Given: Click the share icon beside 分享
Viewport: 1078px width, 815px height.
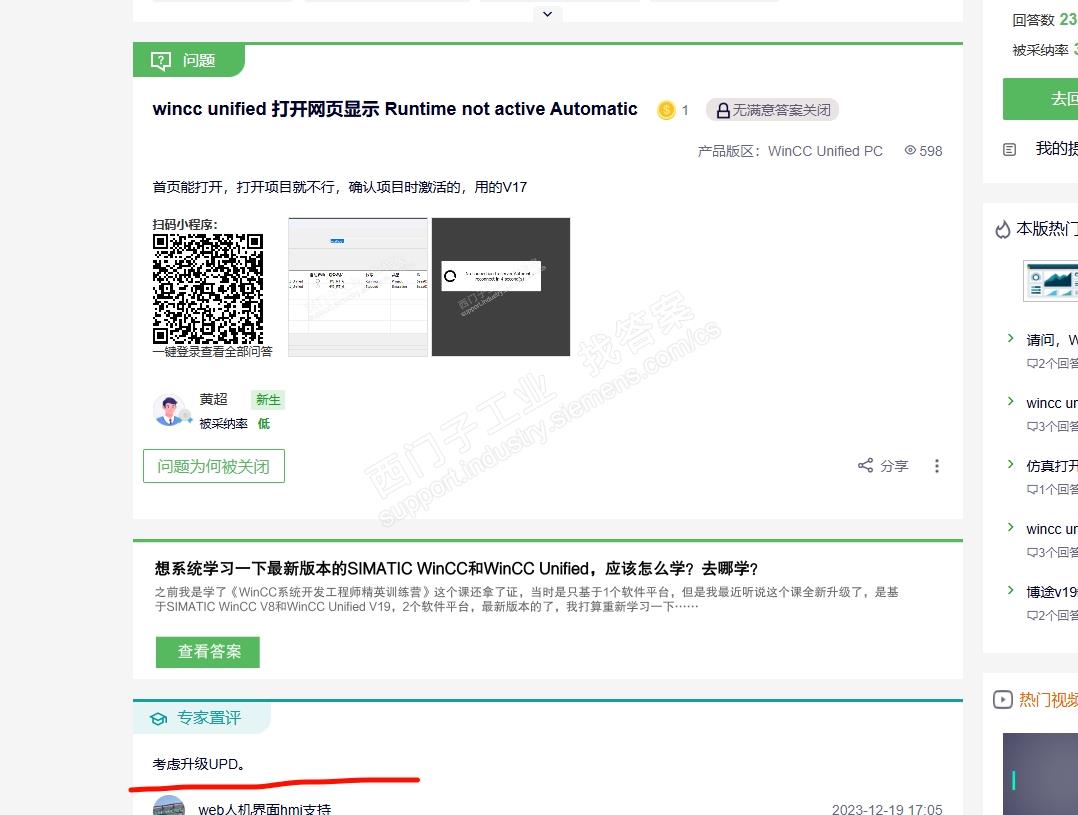Looking at the screenshot, I should coord(866,466).
